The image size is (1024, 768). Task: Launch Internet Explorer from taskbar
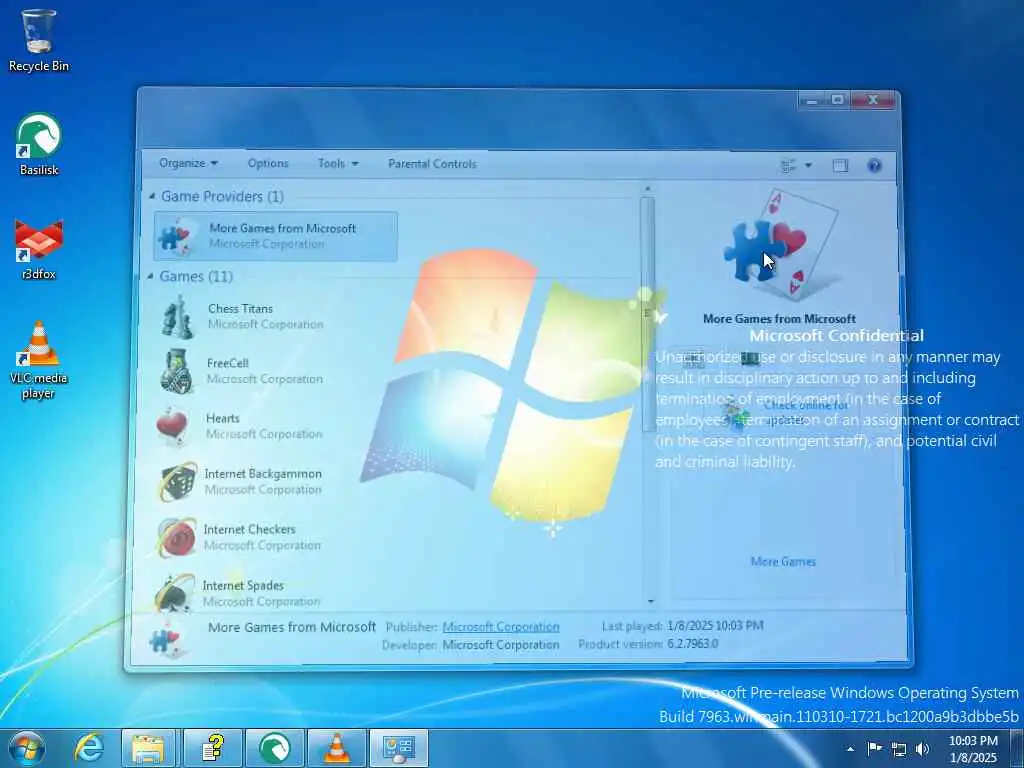click(x=89, y=748)
